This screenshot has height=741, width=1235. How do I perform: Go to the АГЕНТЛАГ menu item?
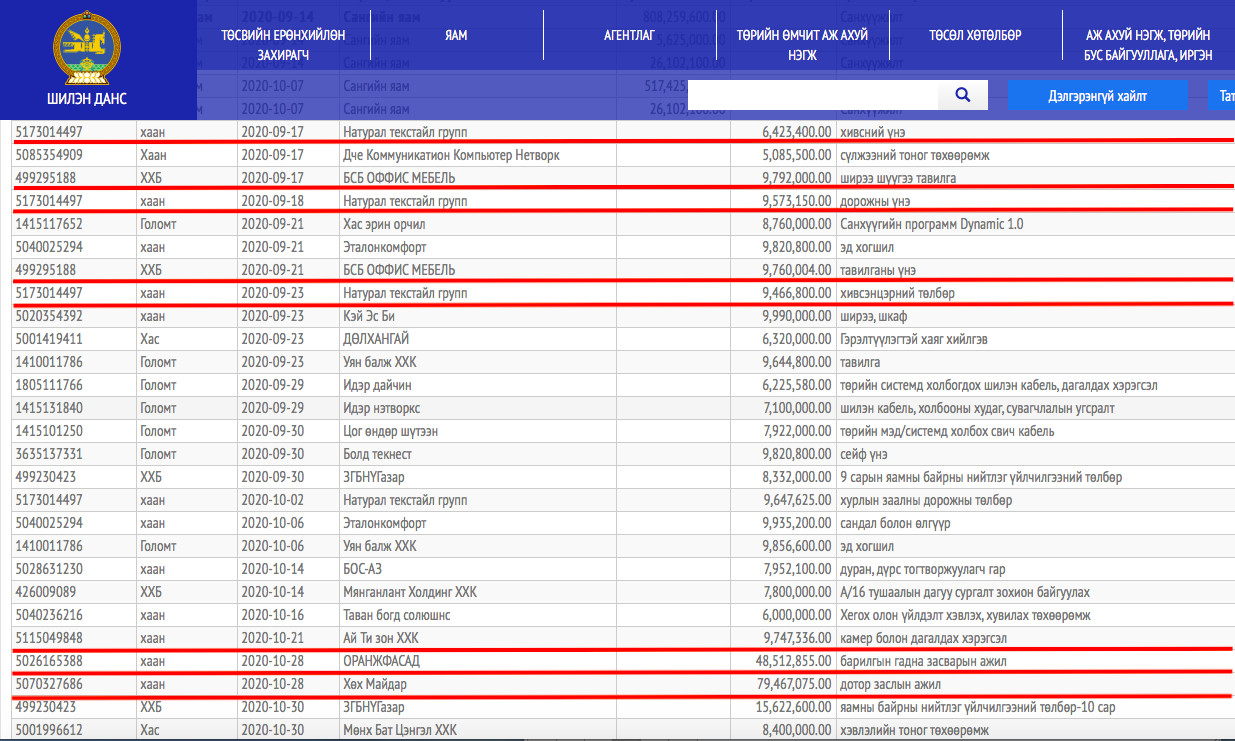pyautogui.click(x=629, y=36)
